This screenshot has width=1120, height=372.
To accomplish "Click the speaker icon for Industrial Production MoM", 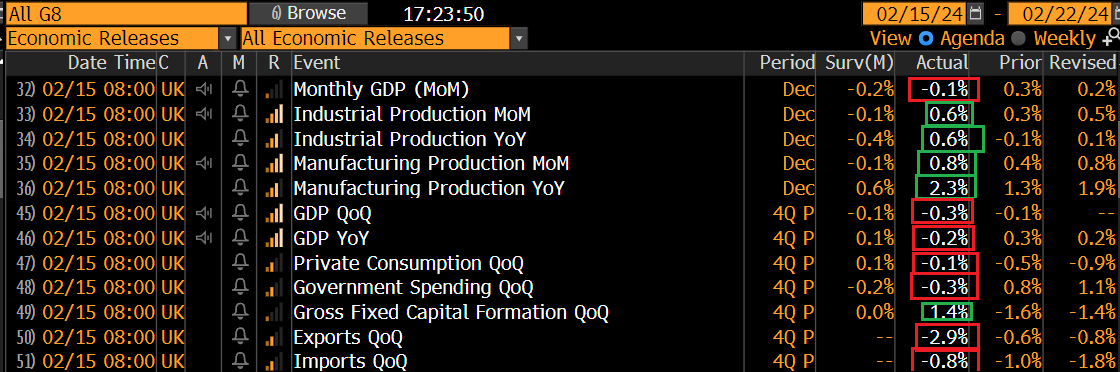I will coord(204,114).
